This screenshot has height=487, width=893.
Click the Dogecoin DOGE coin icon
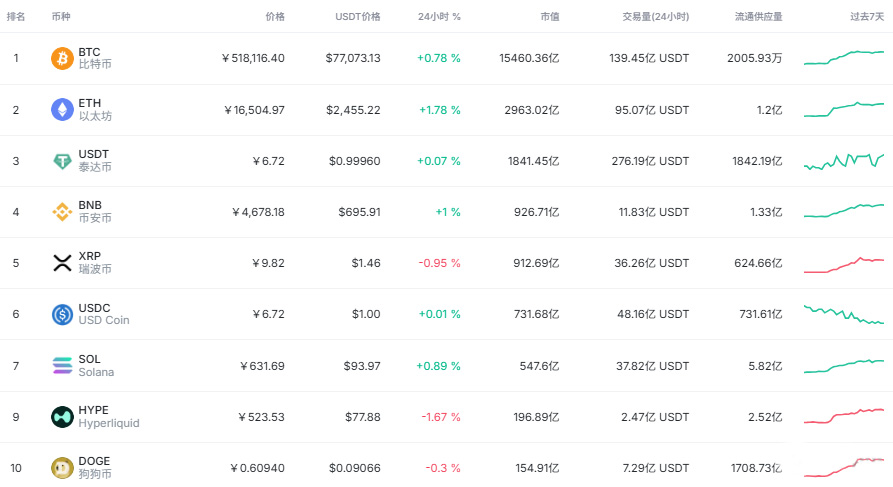click(62, 468)
